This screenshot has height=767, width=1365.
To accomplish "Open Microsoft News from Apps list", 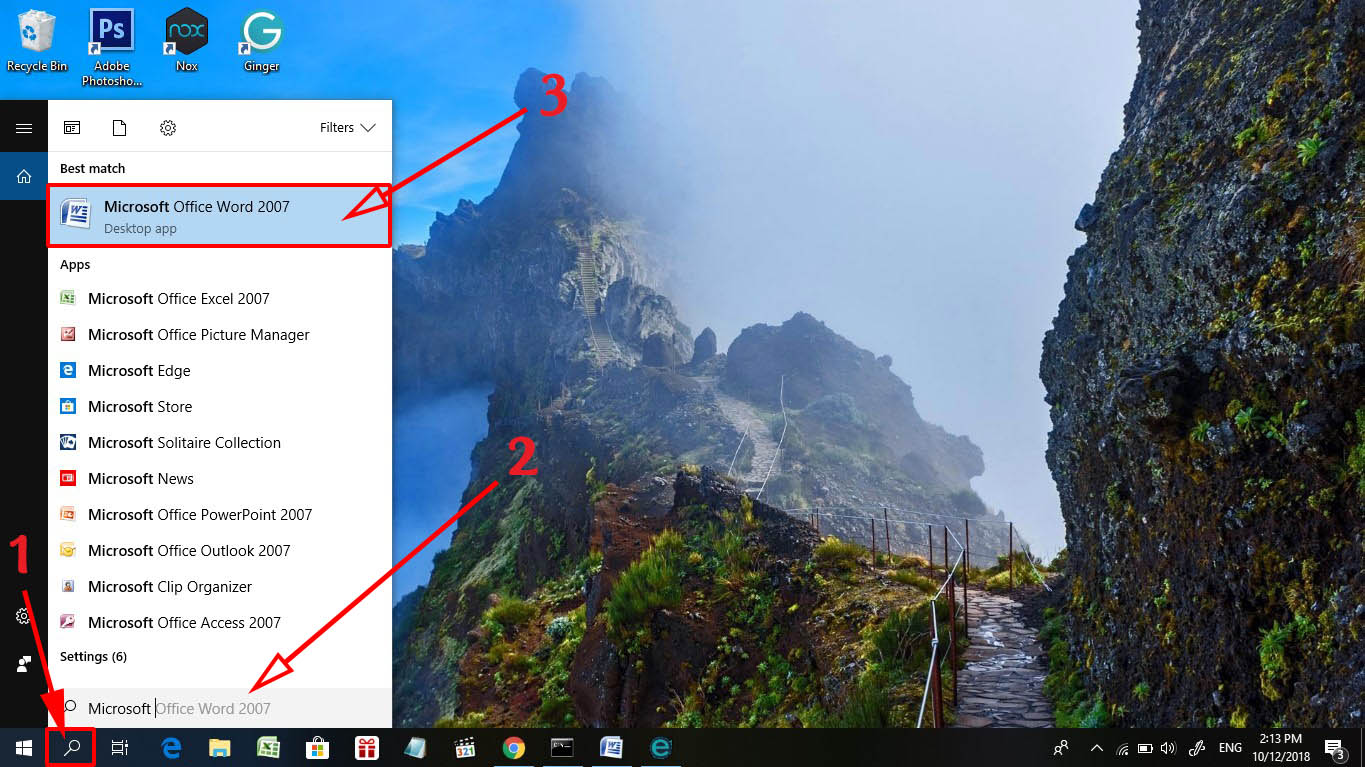I will click(219, 478).
